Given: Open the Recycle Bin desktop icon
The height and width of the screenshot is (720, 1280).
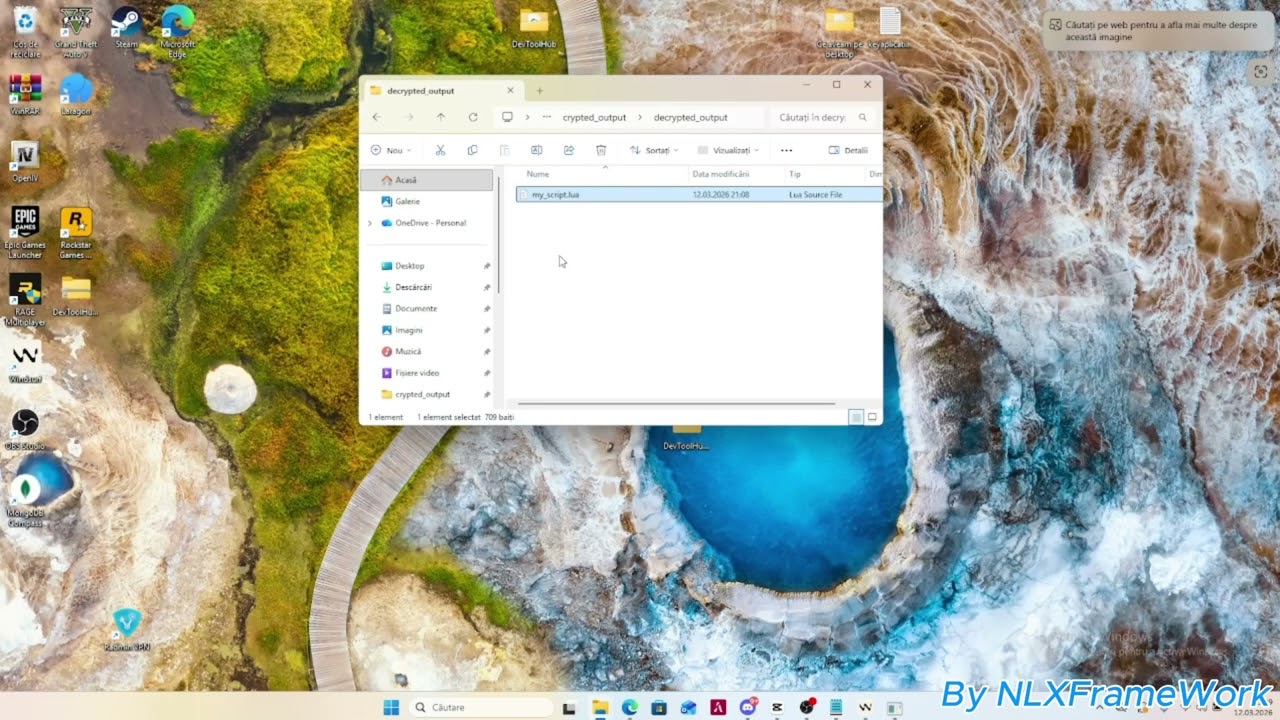Looking at the screenshot, I should [x=25, y=31].
